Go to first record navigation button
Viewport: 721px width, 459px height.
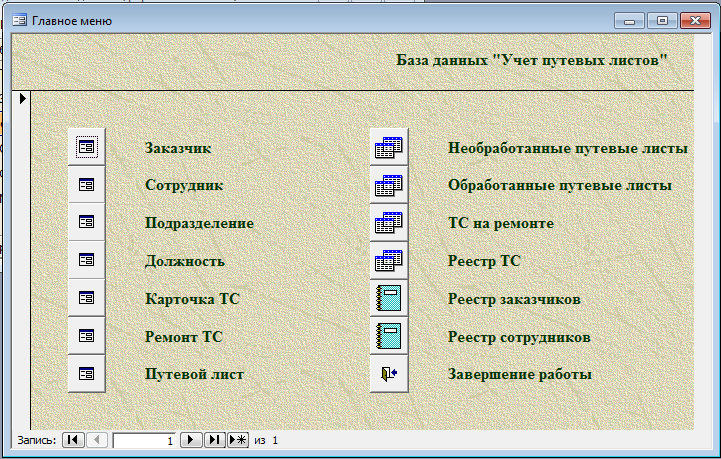pos(73,440)
